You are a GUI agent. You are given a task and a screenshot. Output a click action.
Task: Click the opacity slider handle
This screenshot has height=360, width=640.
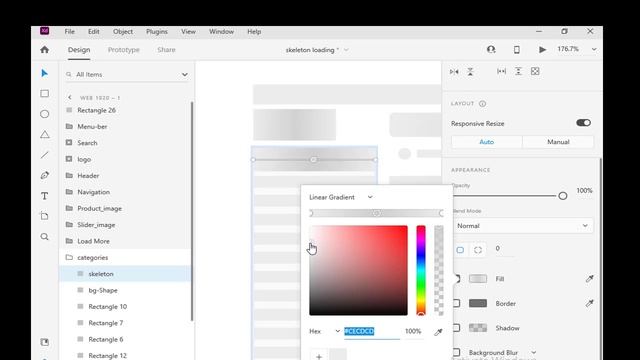coord(563,196)
